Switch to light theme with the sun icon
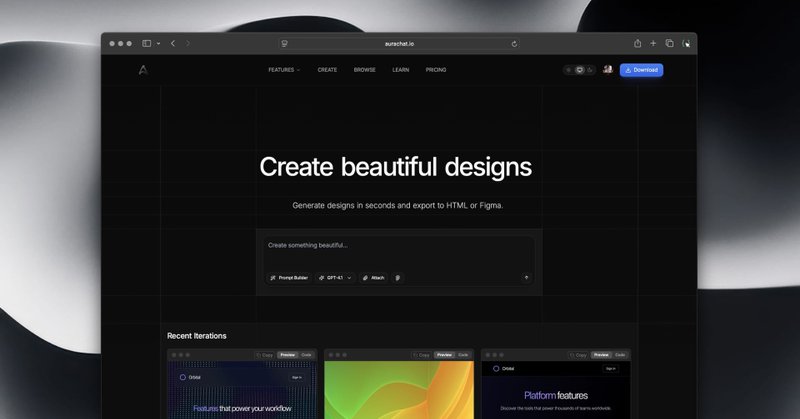 coord(569,70)
